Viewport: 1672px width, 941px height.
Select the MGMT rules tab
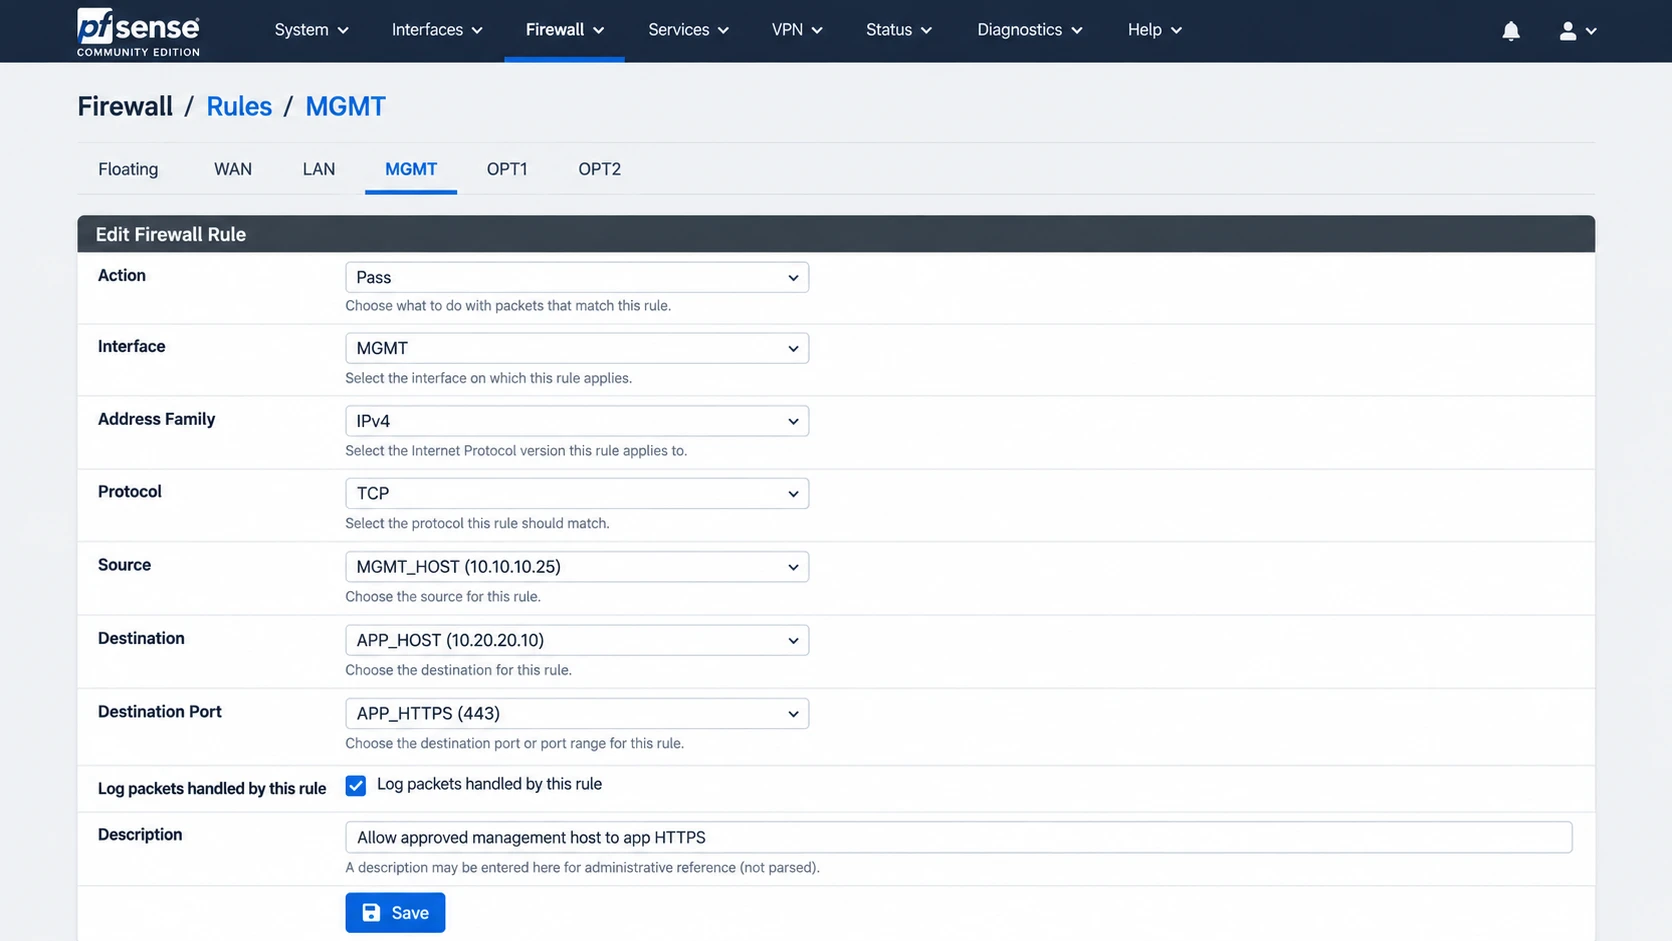tap(411, 169)
